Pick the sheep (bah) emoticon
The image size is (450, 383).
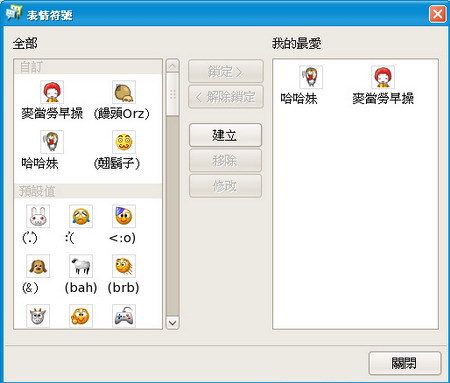[81, 266]
